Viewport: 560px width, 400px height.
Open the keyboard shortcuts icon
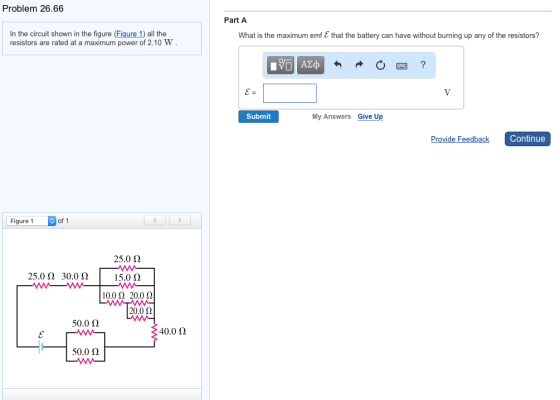pyautogui.click(x=401, y=66)
